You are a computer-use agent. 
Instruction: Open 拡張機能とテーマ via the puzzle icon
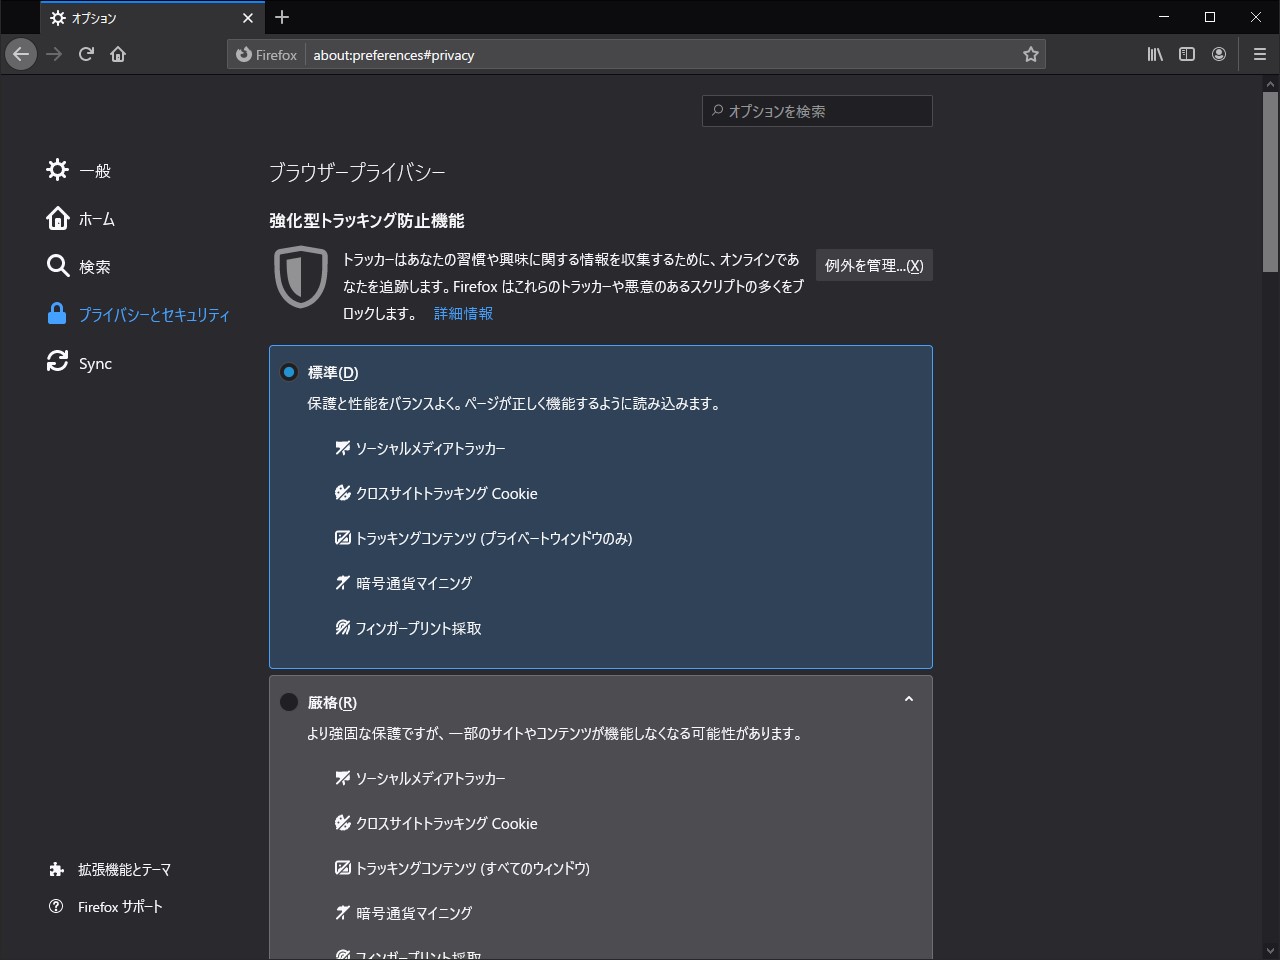pyautogui.click(x=57, y=869)
